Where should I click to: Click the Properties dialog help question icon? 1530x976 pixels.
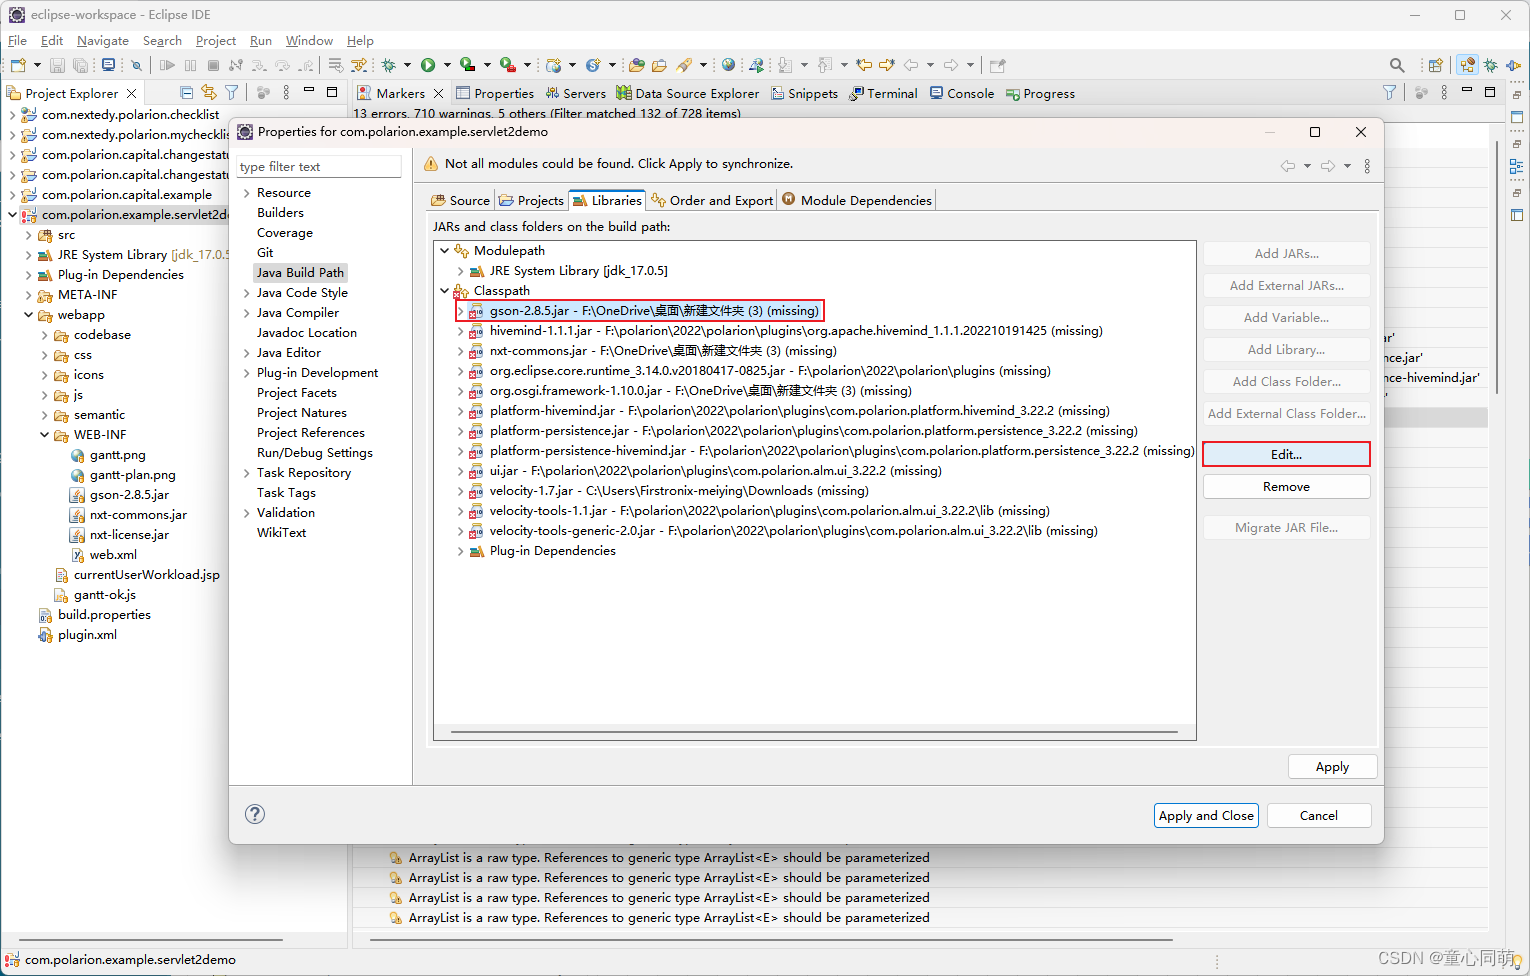click(x=255, y=814)
